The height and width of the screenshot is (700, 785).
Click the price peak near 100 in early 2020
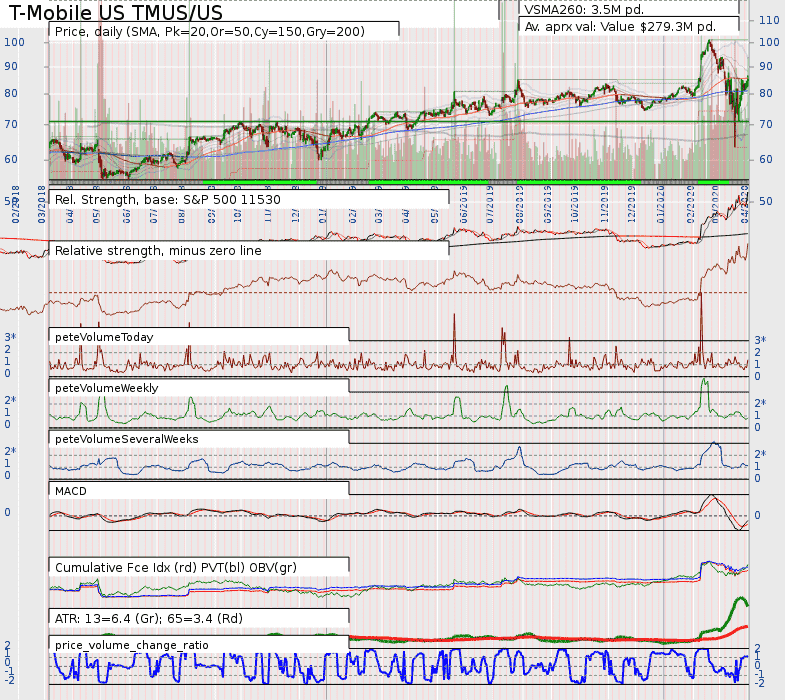(x=708, y=43)
